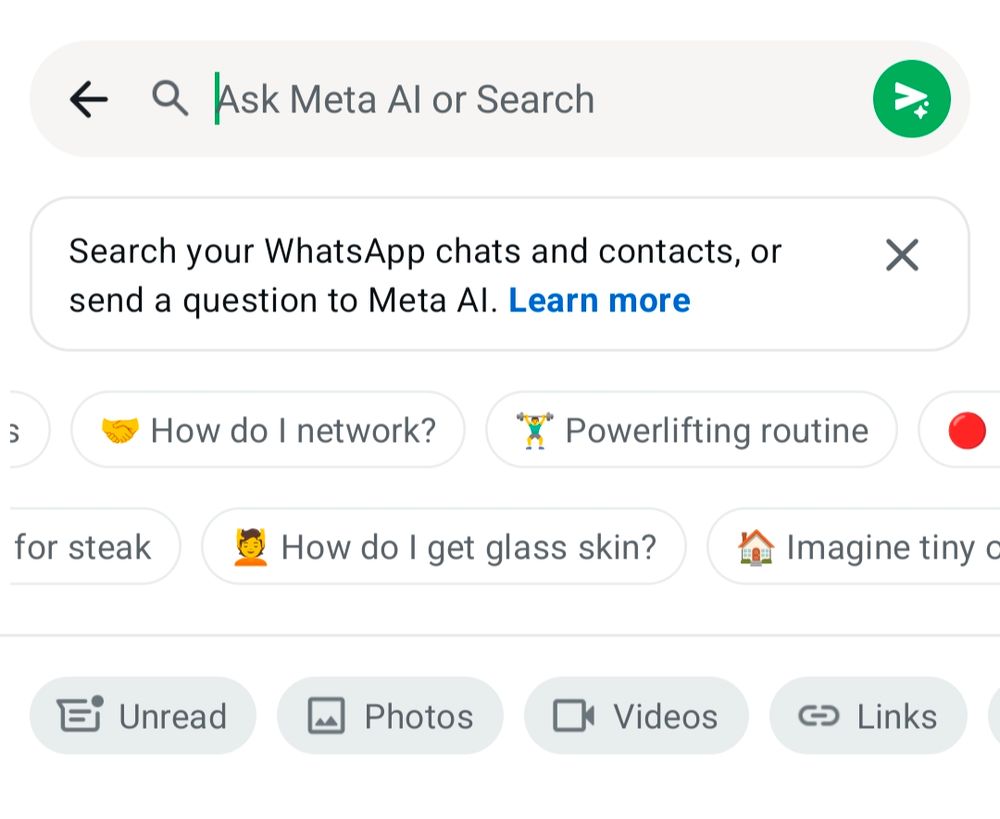Choose the How do I get glass skin prompt

click(444, 547)
